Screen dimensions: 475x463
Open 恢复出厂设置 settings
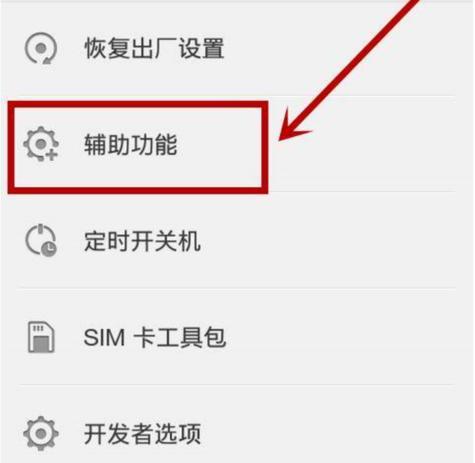[154, 48]
